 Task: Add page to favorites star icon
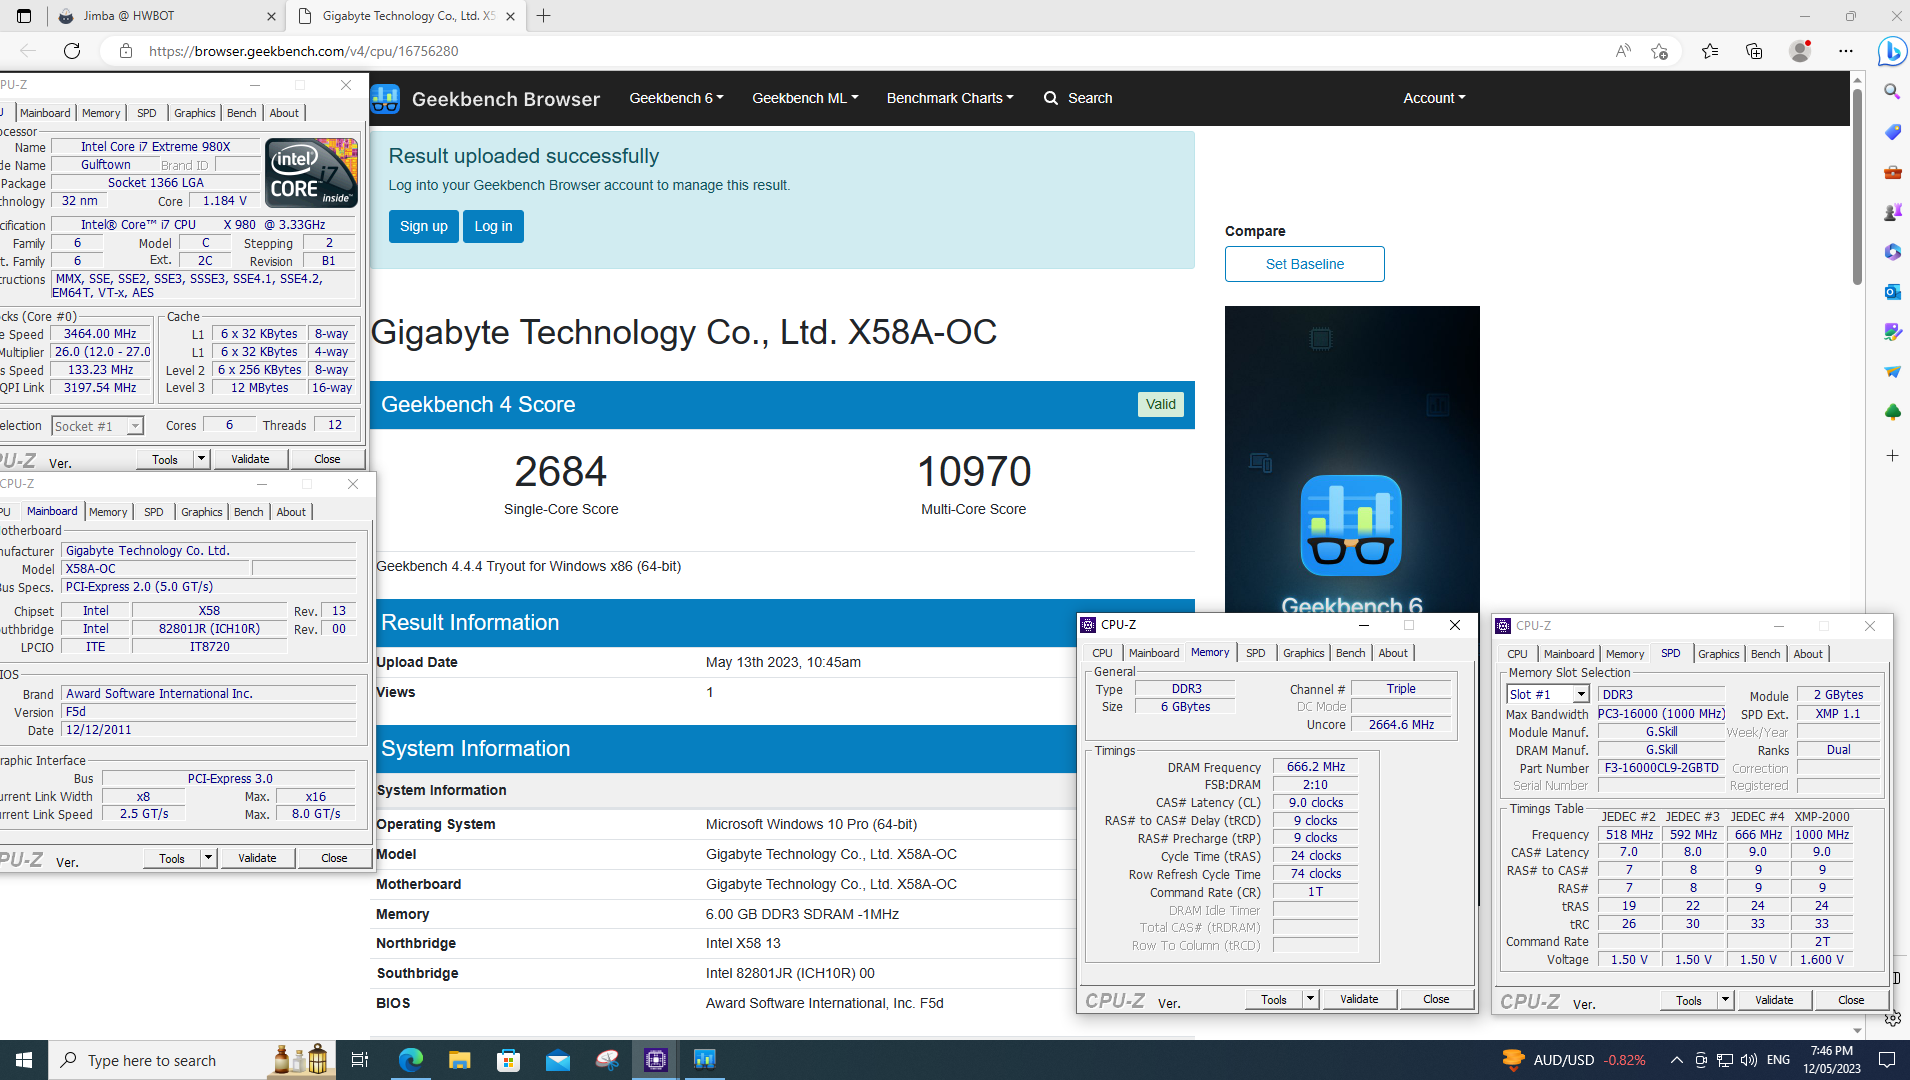[x=1660, y=51]
